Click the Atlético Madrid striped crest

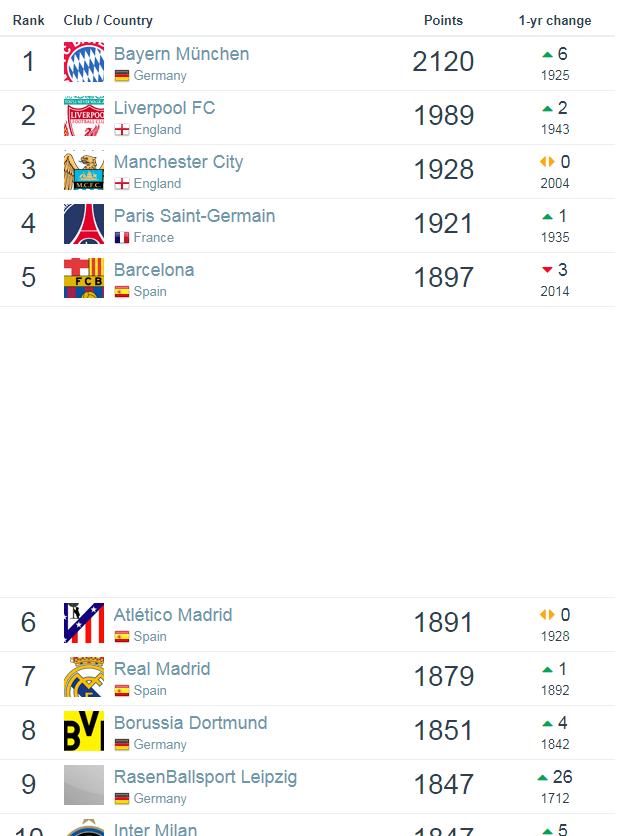coord(84,623)
